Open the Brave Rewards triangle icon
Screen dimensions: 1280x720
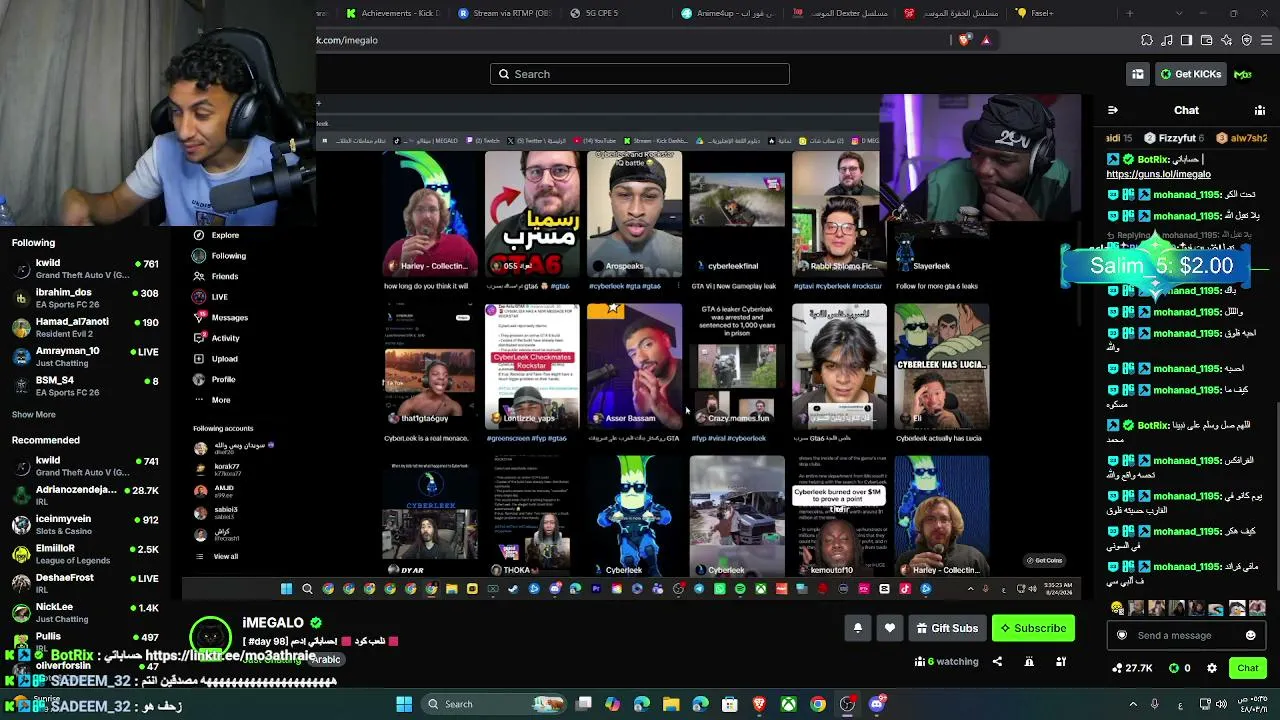986,40
